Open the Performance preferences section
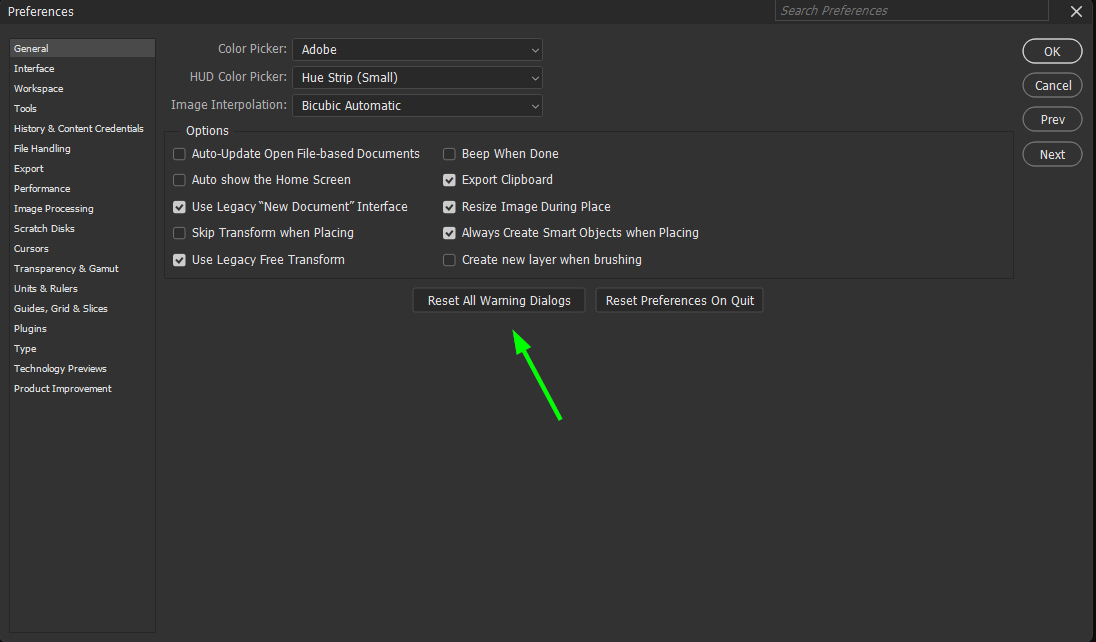 pyautogui.click(x=42, y=188)
